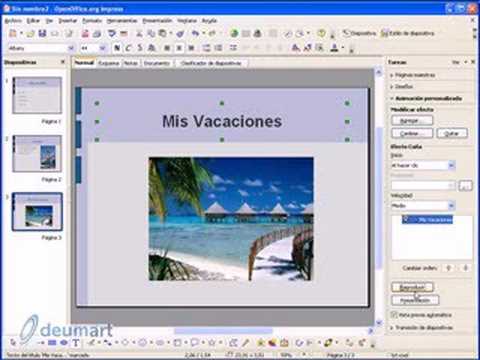This screenshot has height=360, width=480.
Task: Switch to the Esquema view tab
Action: tap(109, 63)
